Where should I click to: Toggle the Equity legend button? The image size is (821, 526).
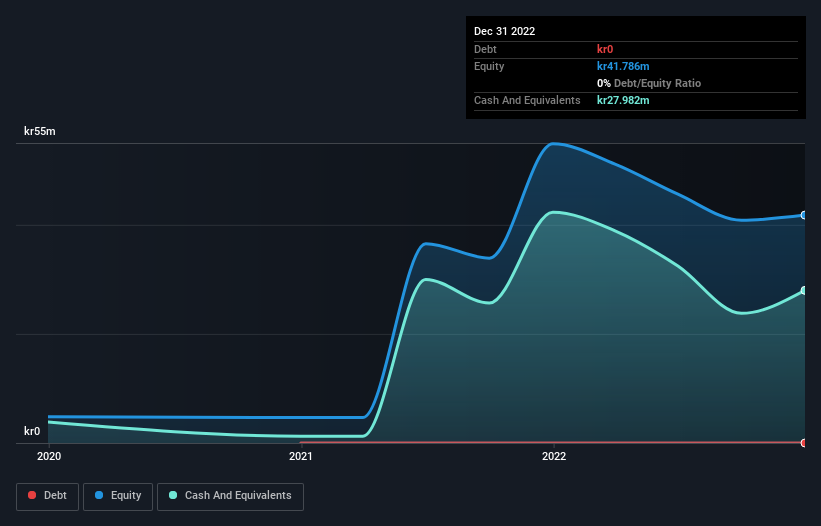pos(118,496)
